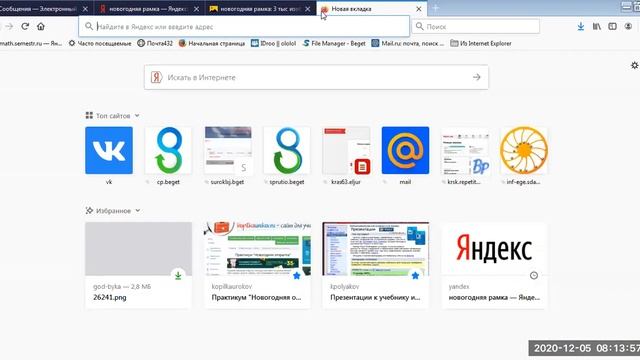Image resolution: width=640 pixels, height=360 pixels.
Task: Click bookmark star on kopilkaurokov card
Action: [297, 276]
